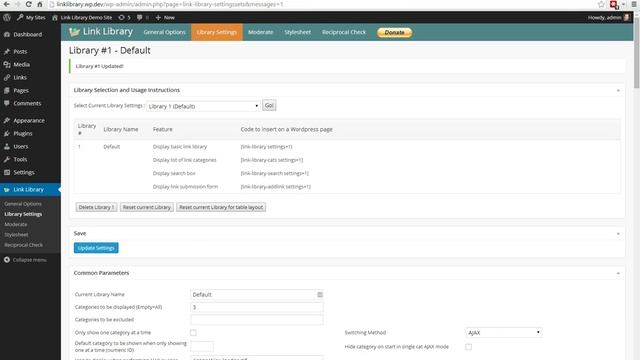
Task: Click Default category to be shown field
Action: [x=202, y=347]
